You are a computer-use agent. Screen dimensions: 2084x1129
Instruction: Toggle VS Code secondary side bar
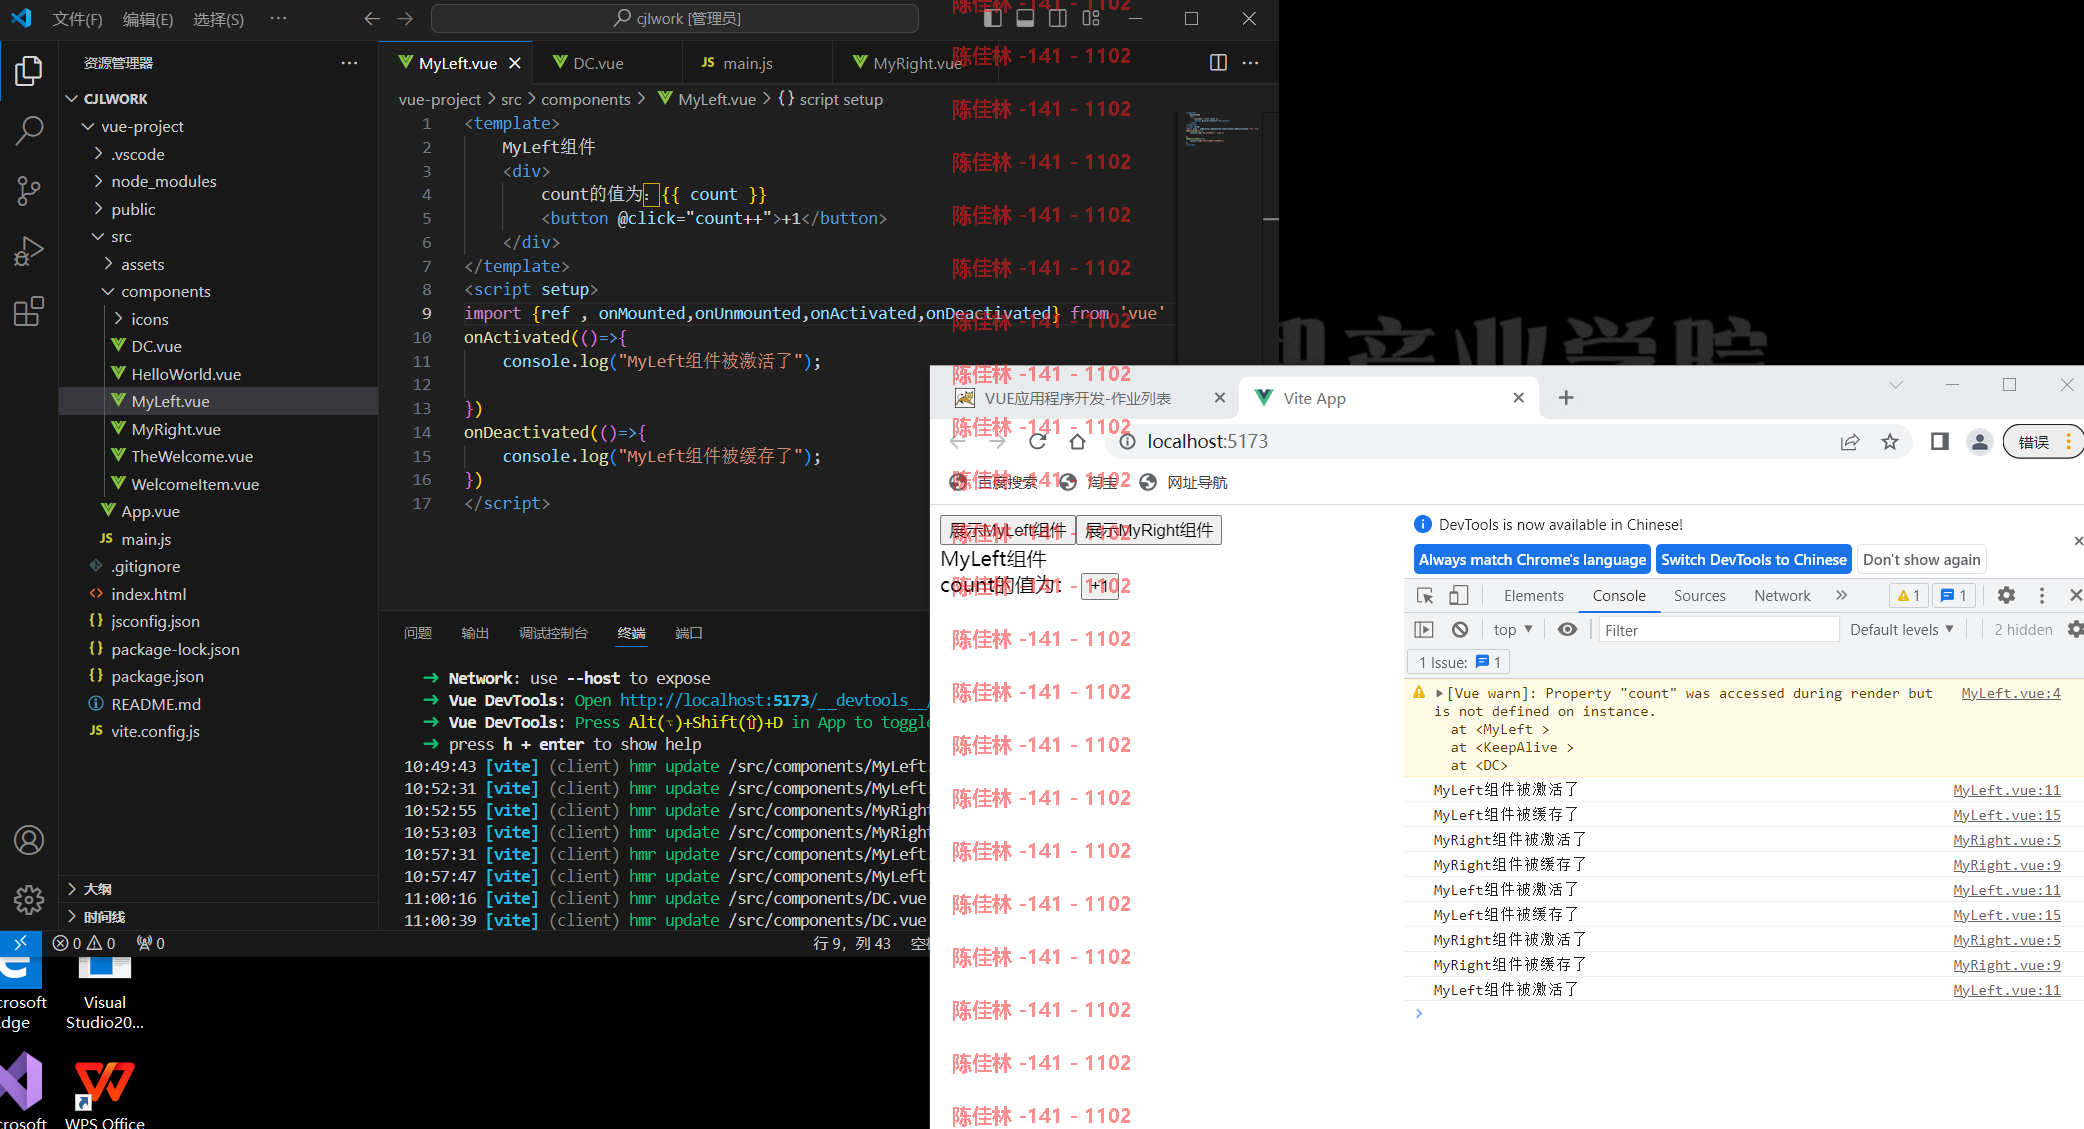pos(1058,18)
